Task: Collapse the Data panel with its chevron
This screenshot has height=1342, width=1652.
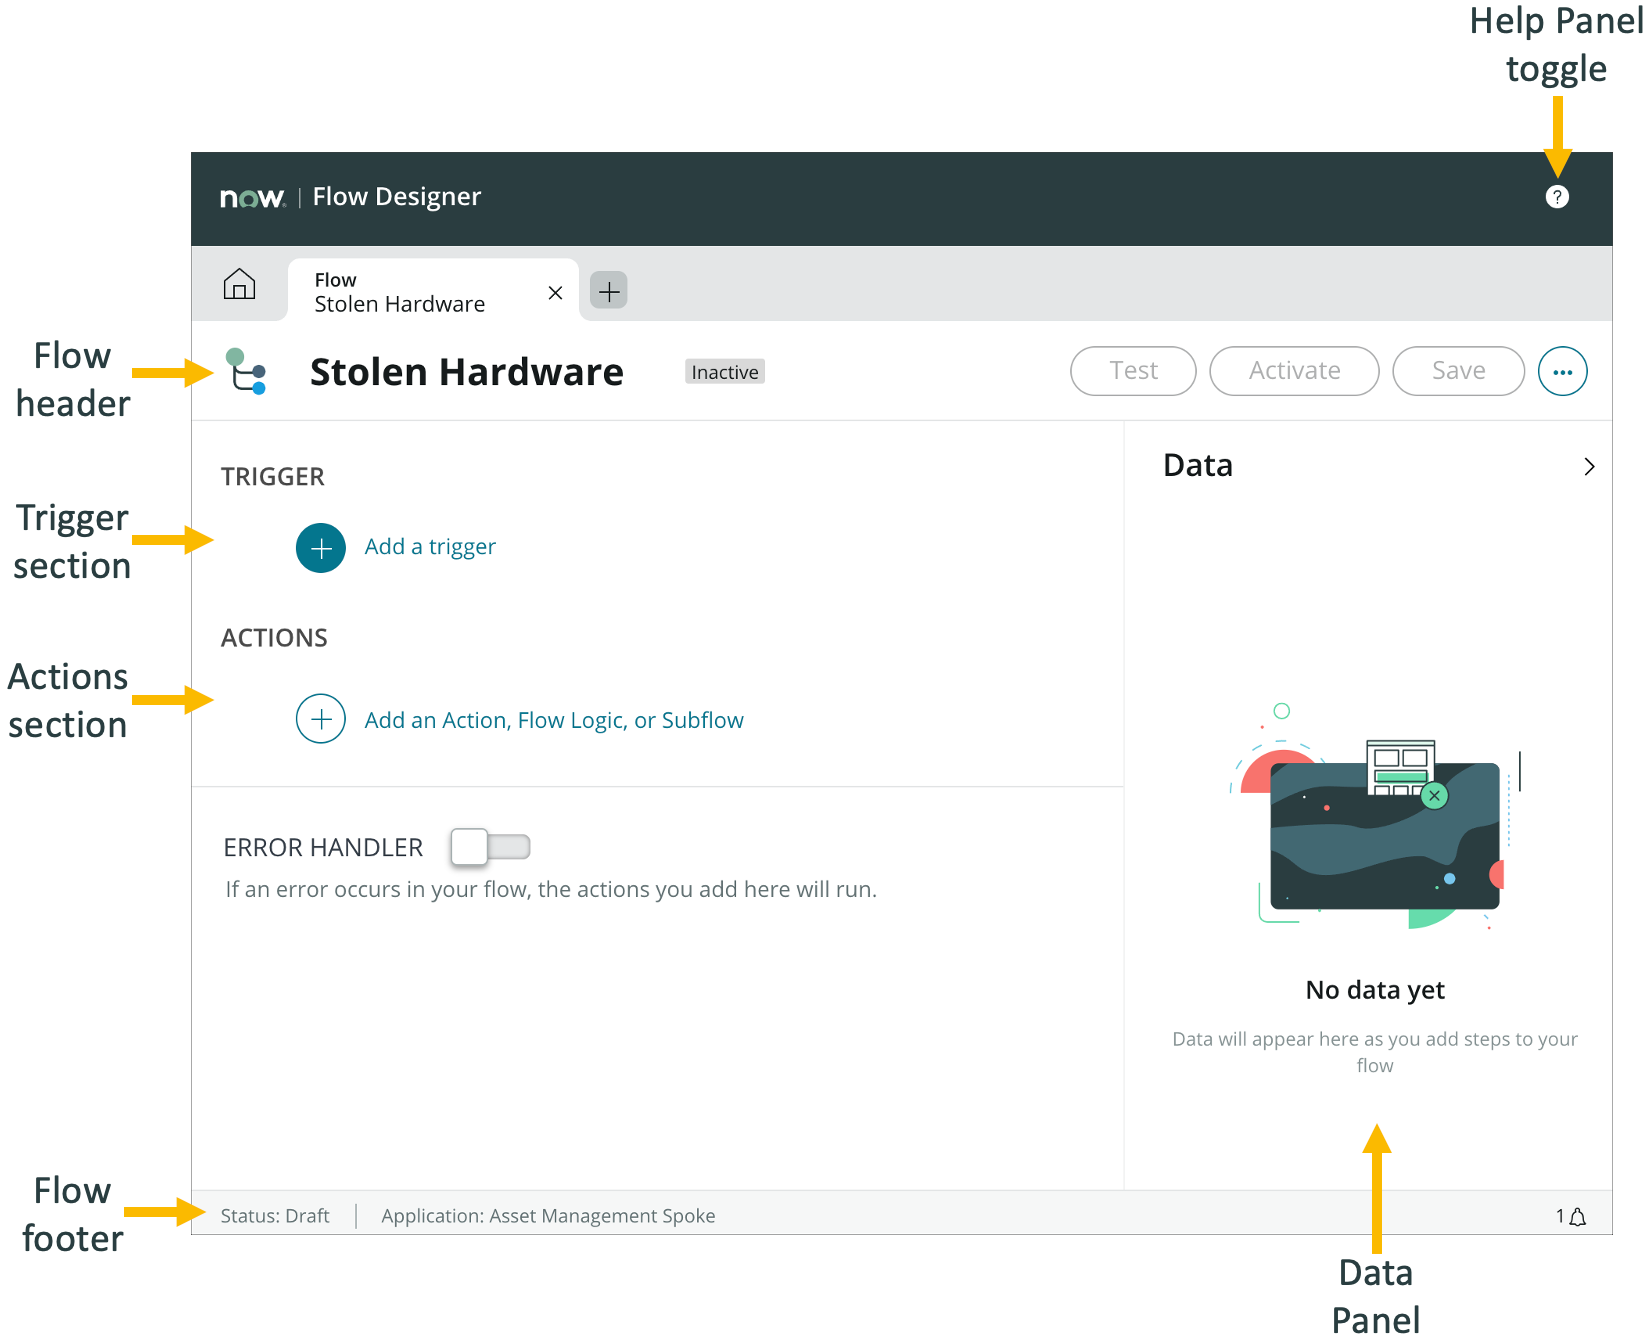Action: click(x=1589, y=466)
